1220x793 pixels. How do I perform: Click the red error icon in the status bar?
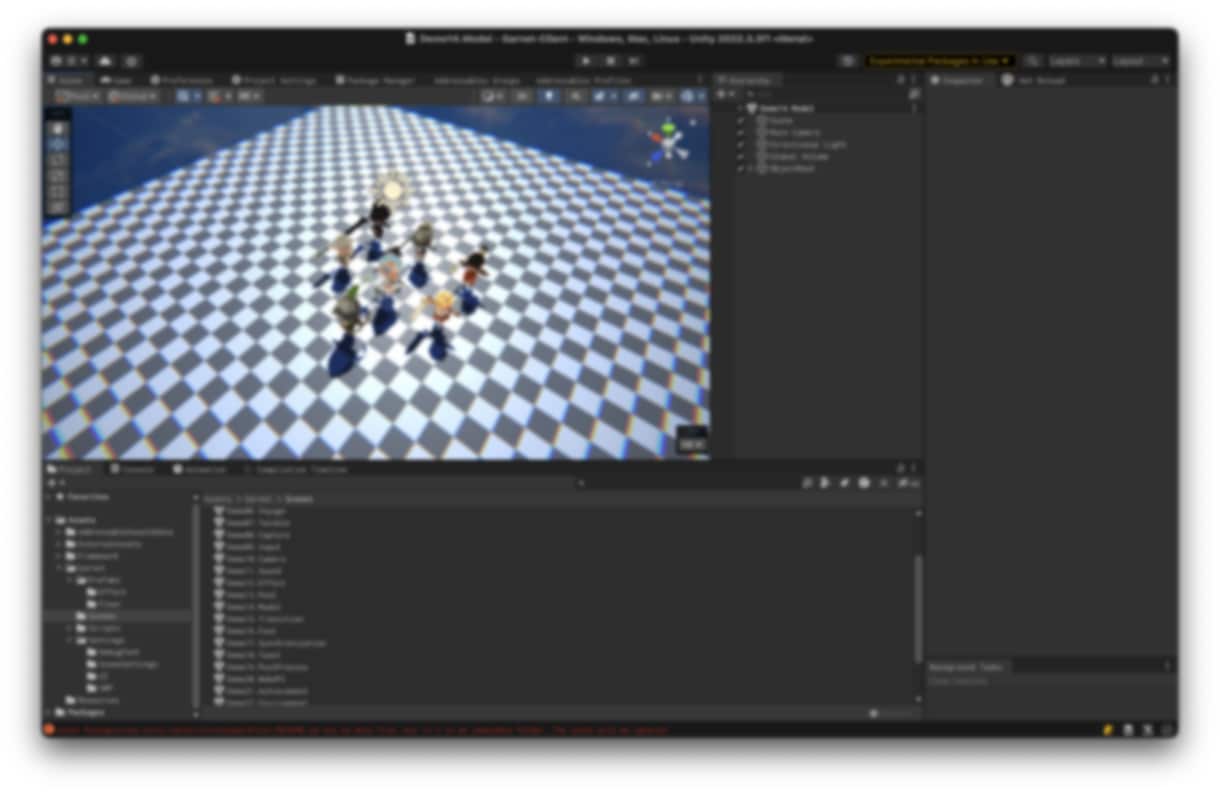click(x=49, y=730)
